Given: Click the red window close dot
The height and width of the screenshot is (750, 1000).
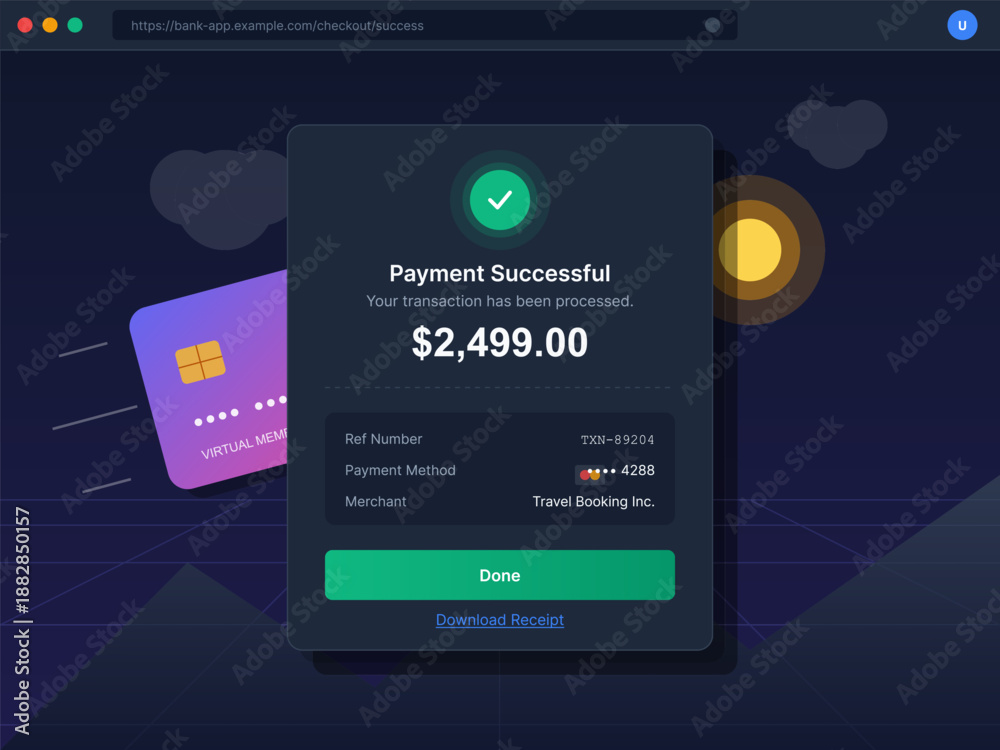Looking at the screenshot, I should 25,25.
